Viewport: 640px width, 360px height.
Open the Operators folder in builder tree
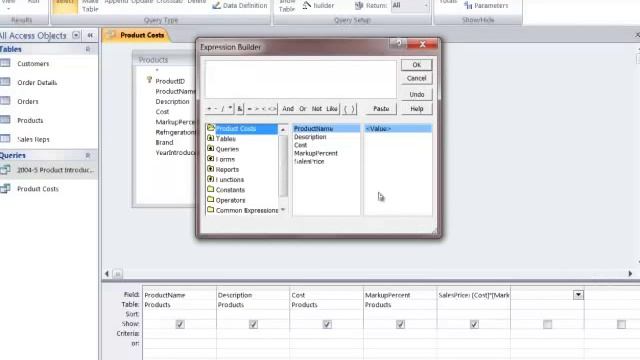tap(226, 200)
